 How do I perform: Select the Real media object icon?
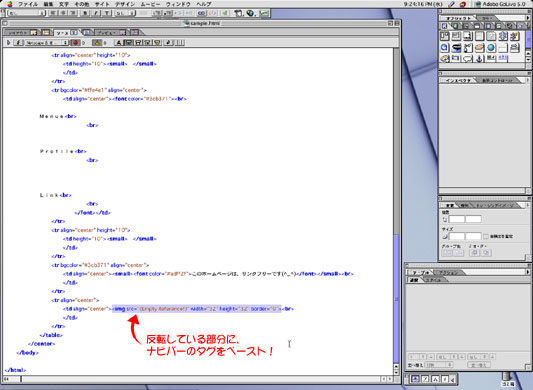point(457,48)
